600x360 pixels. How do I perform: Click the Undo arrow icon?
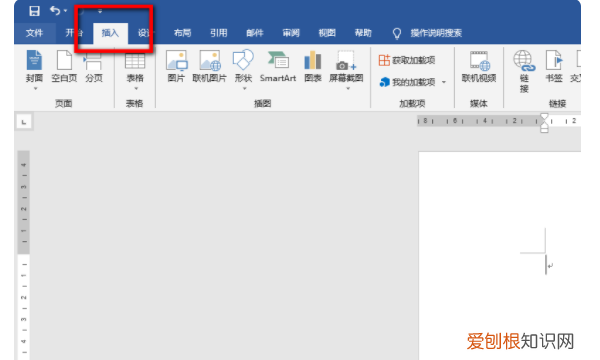(x=55, y=11)
